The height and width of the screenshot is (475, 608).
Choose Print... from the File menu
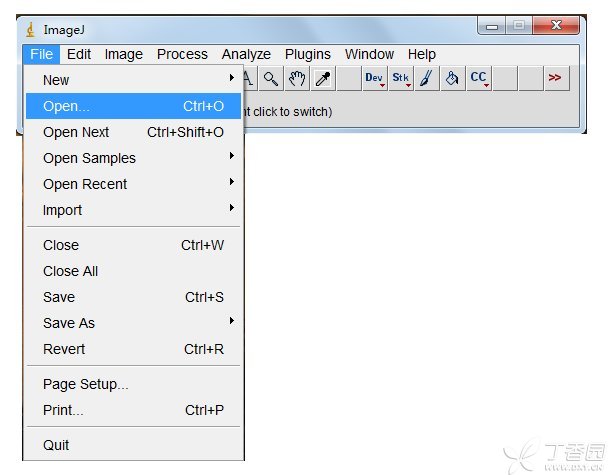133,410
